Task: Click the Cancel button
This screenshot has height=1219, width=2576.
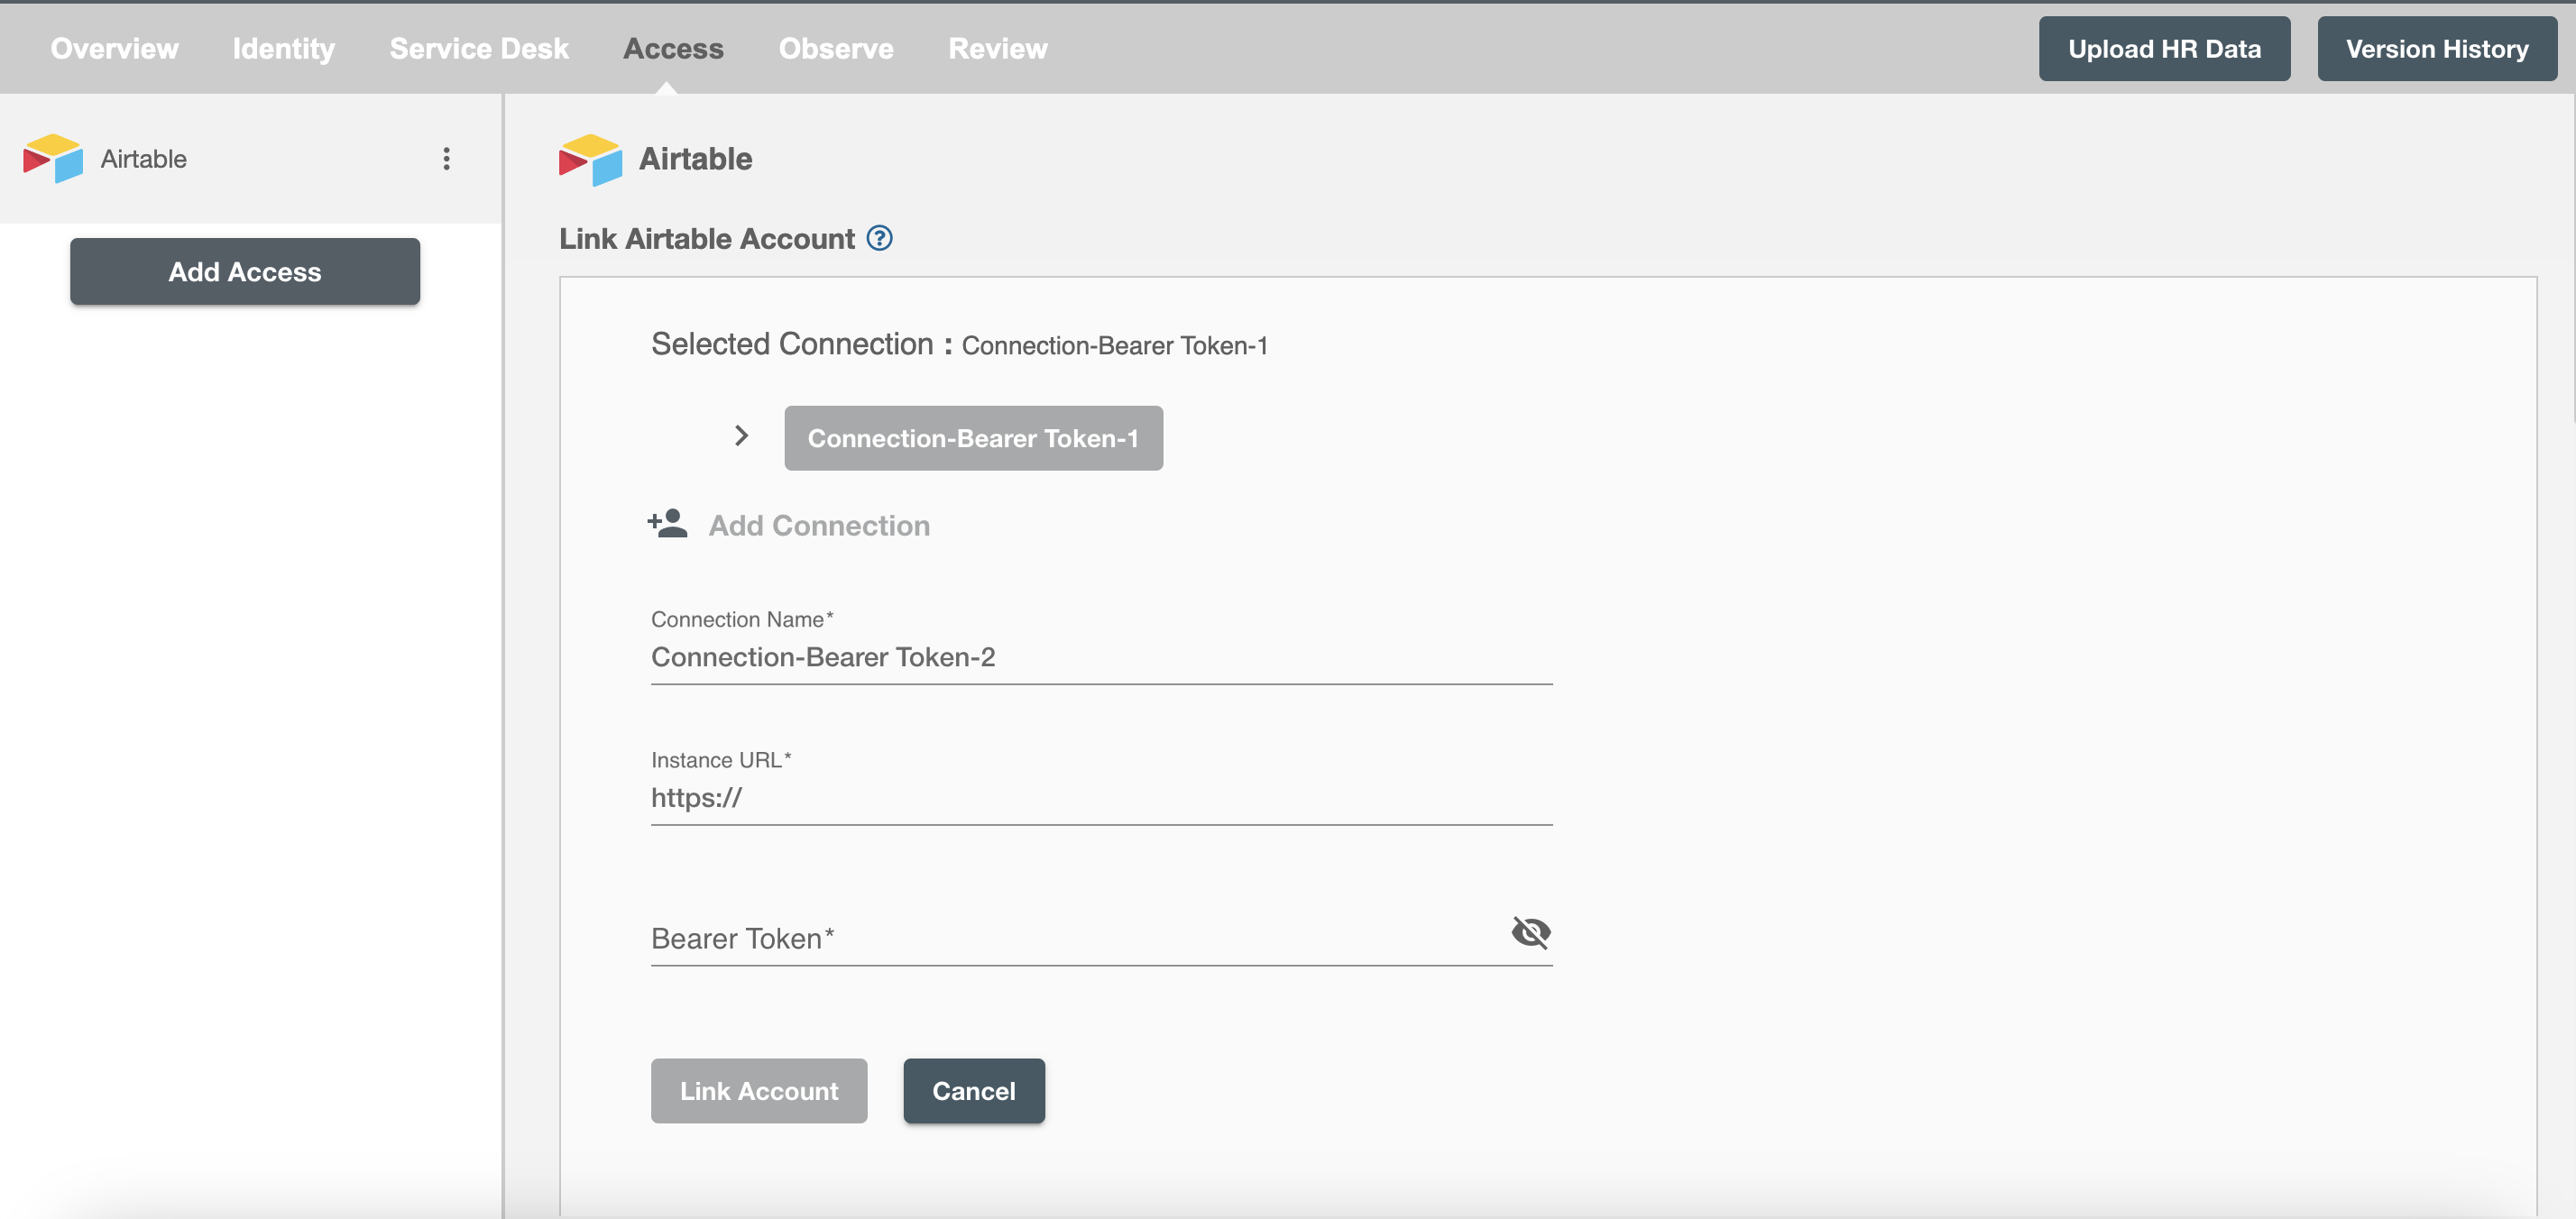Action: pyautogui.click(x=972, y=1089)
